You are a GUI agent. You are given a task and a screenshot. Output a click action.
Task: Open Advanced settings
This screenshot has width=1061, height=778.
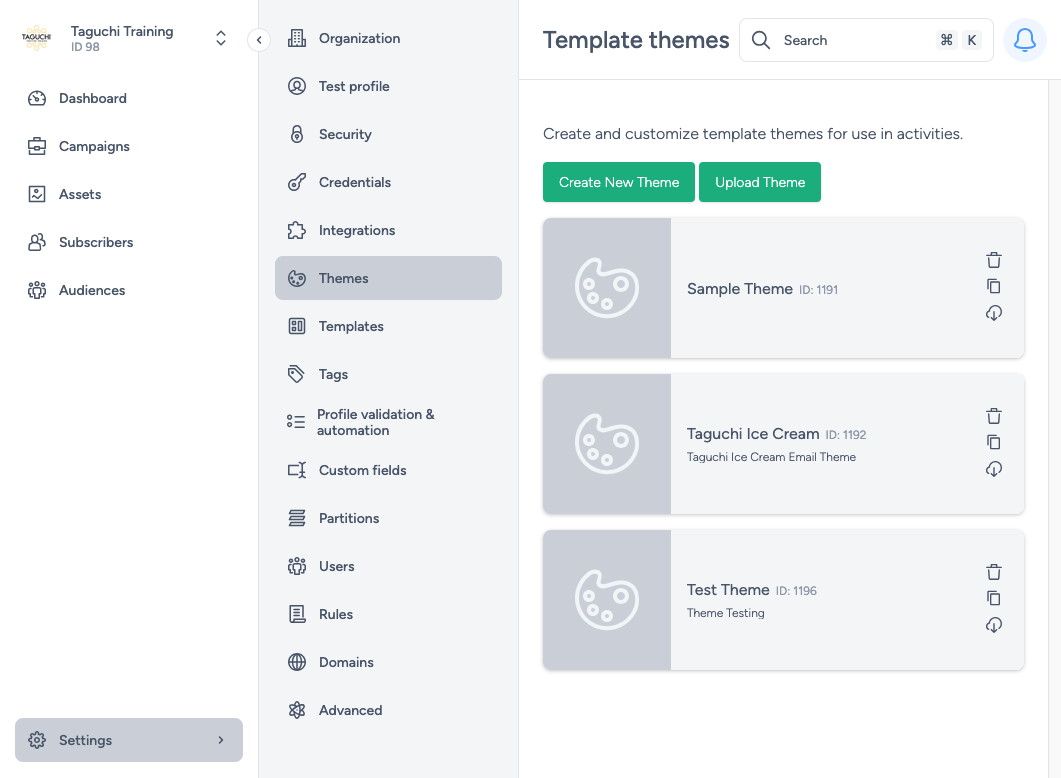(388, 710)
